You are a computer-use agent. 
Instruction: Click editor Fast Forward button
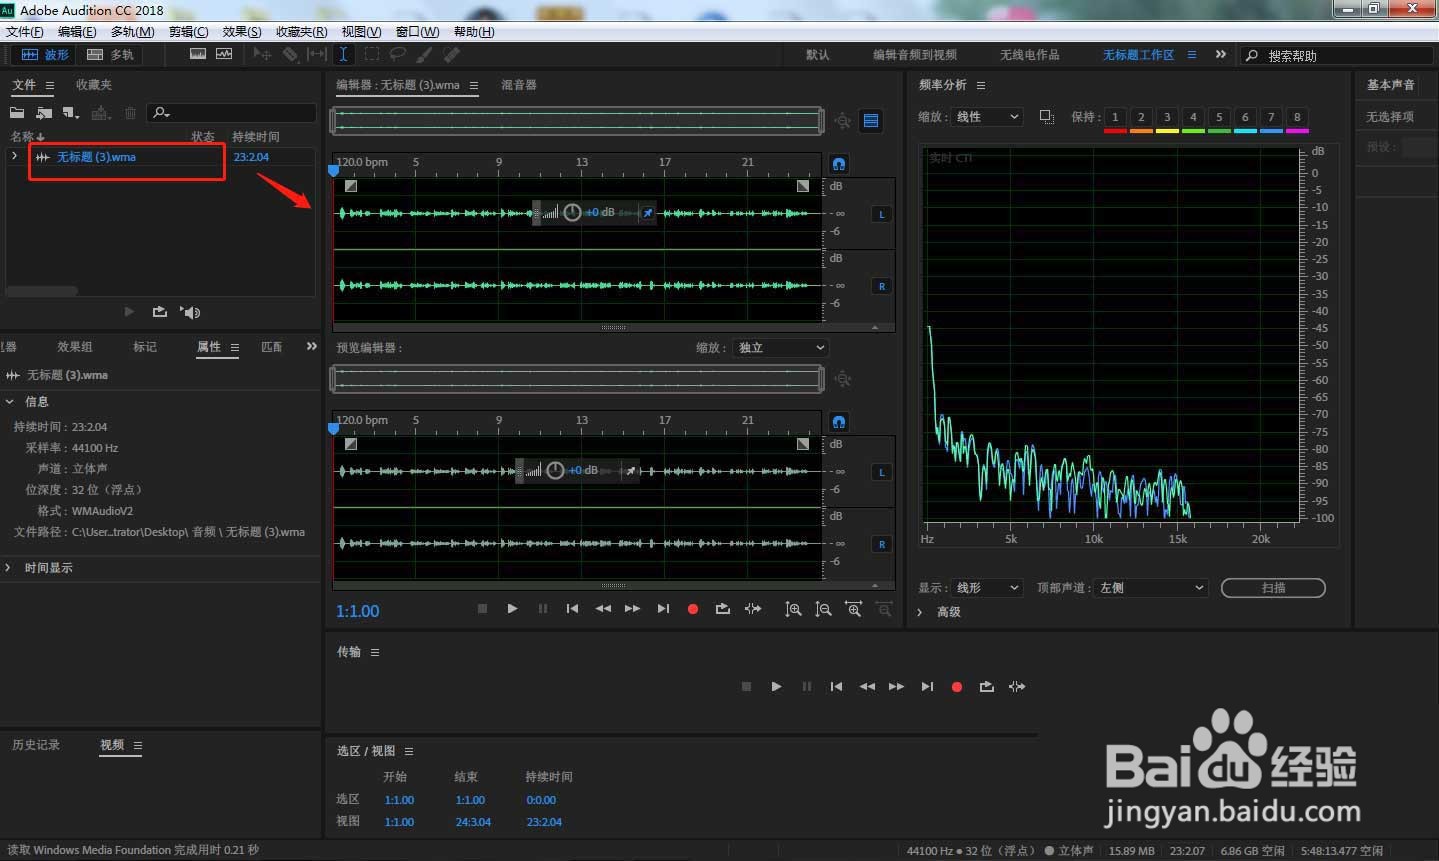point(633,608)
